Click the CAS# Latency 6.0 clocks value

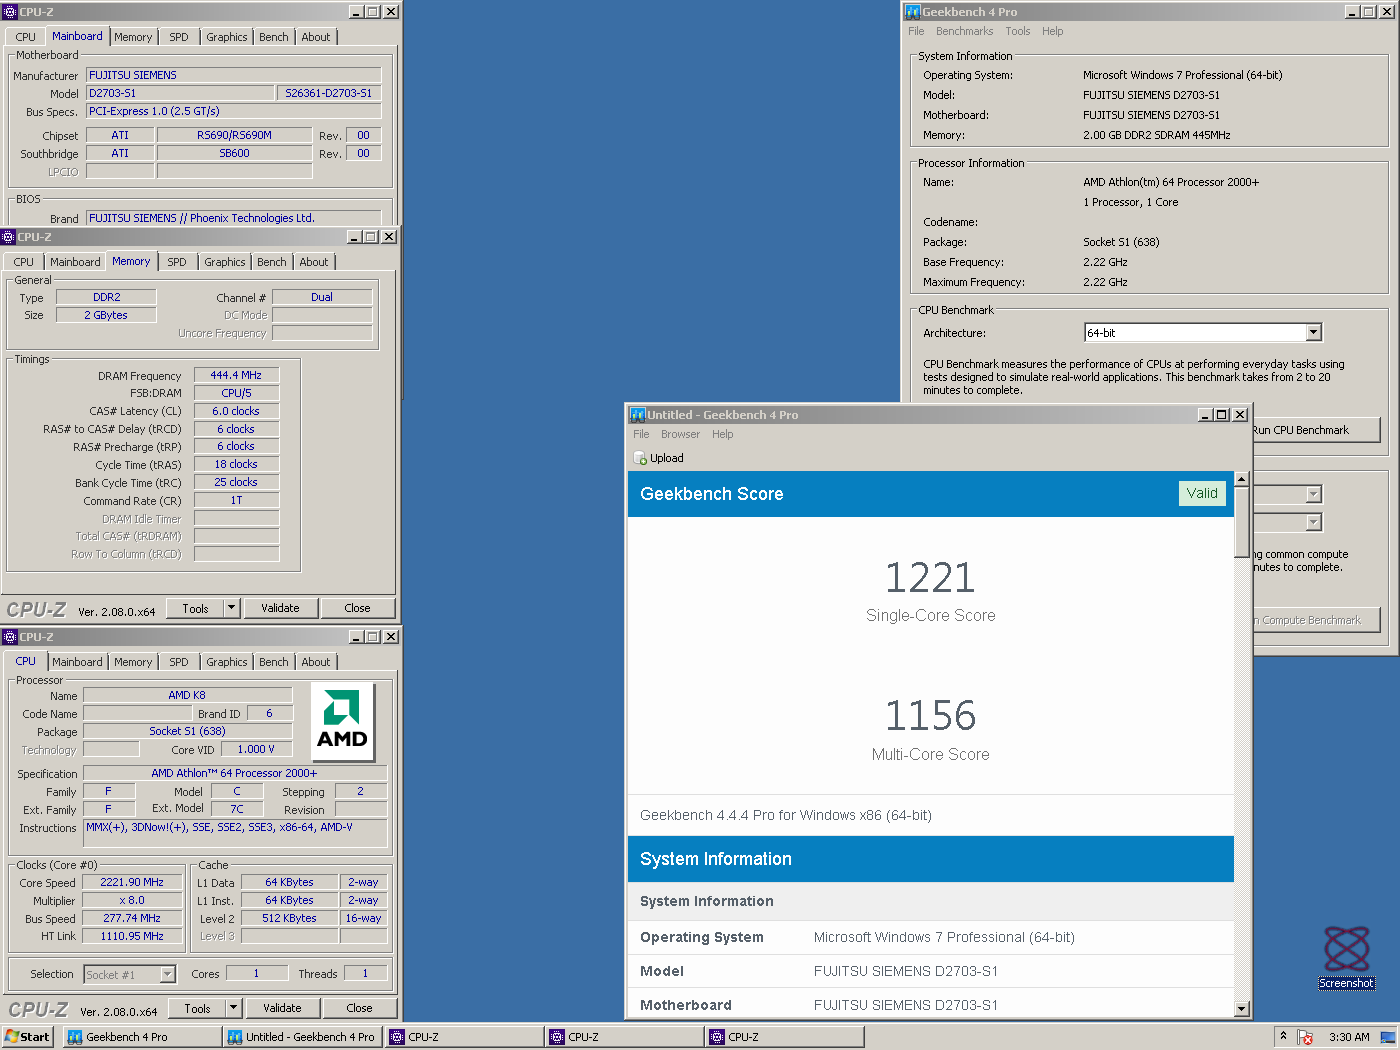[236, 411]
